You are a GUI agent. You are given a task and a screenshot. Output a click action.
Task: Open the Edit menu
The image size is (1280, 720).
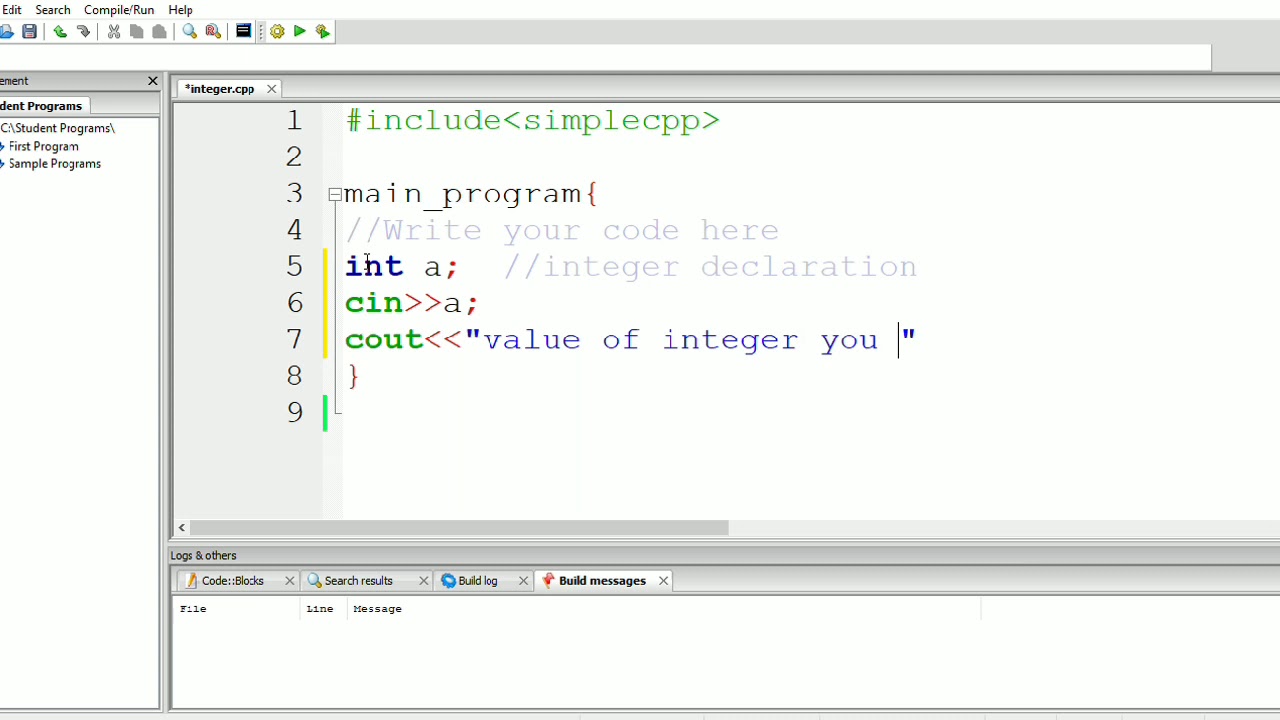[11, 10]
